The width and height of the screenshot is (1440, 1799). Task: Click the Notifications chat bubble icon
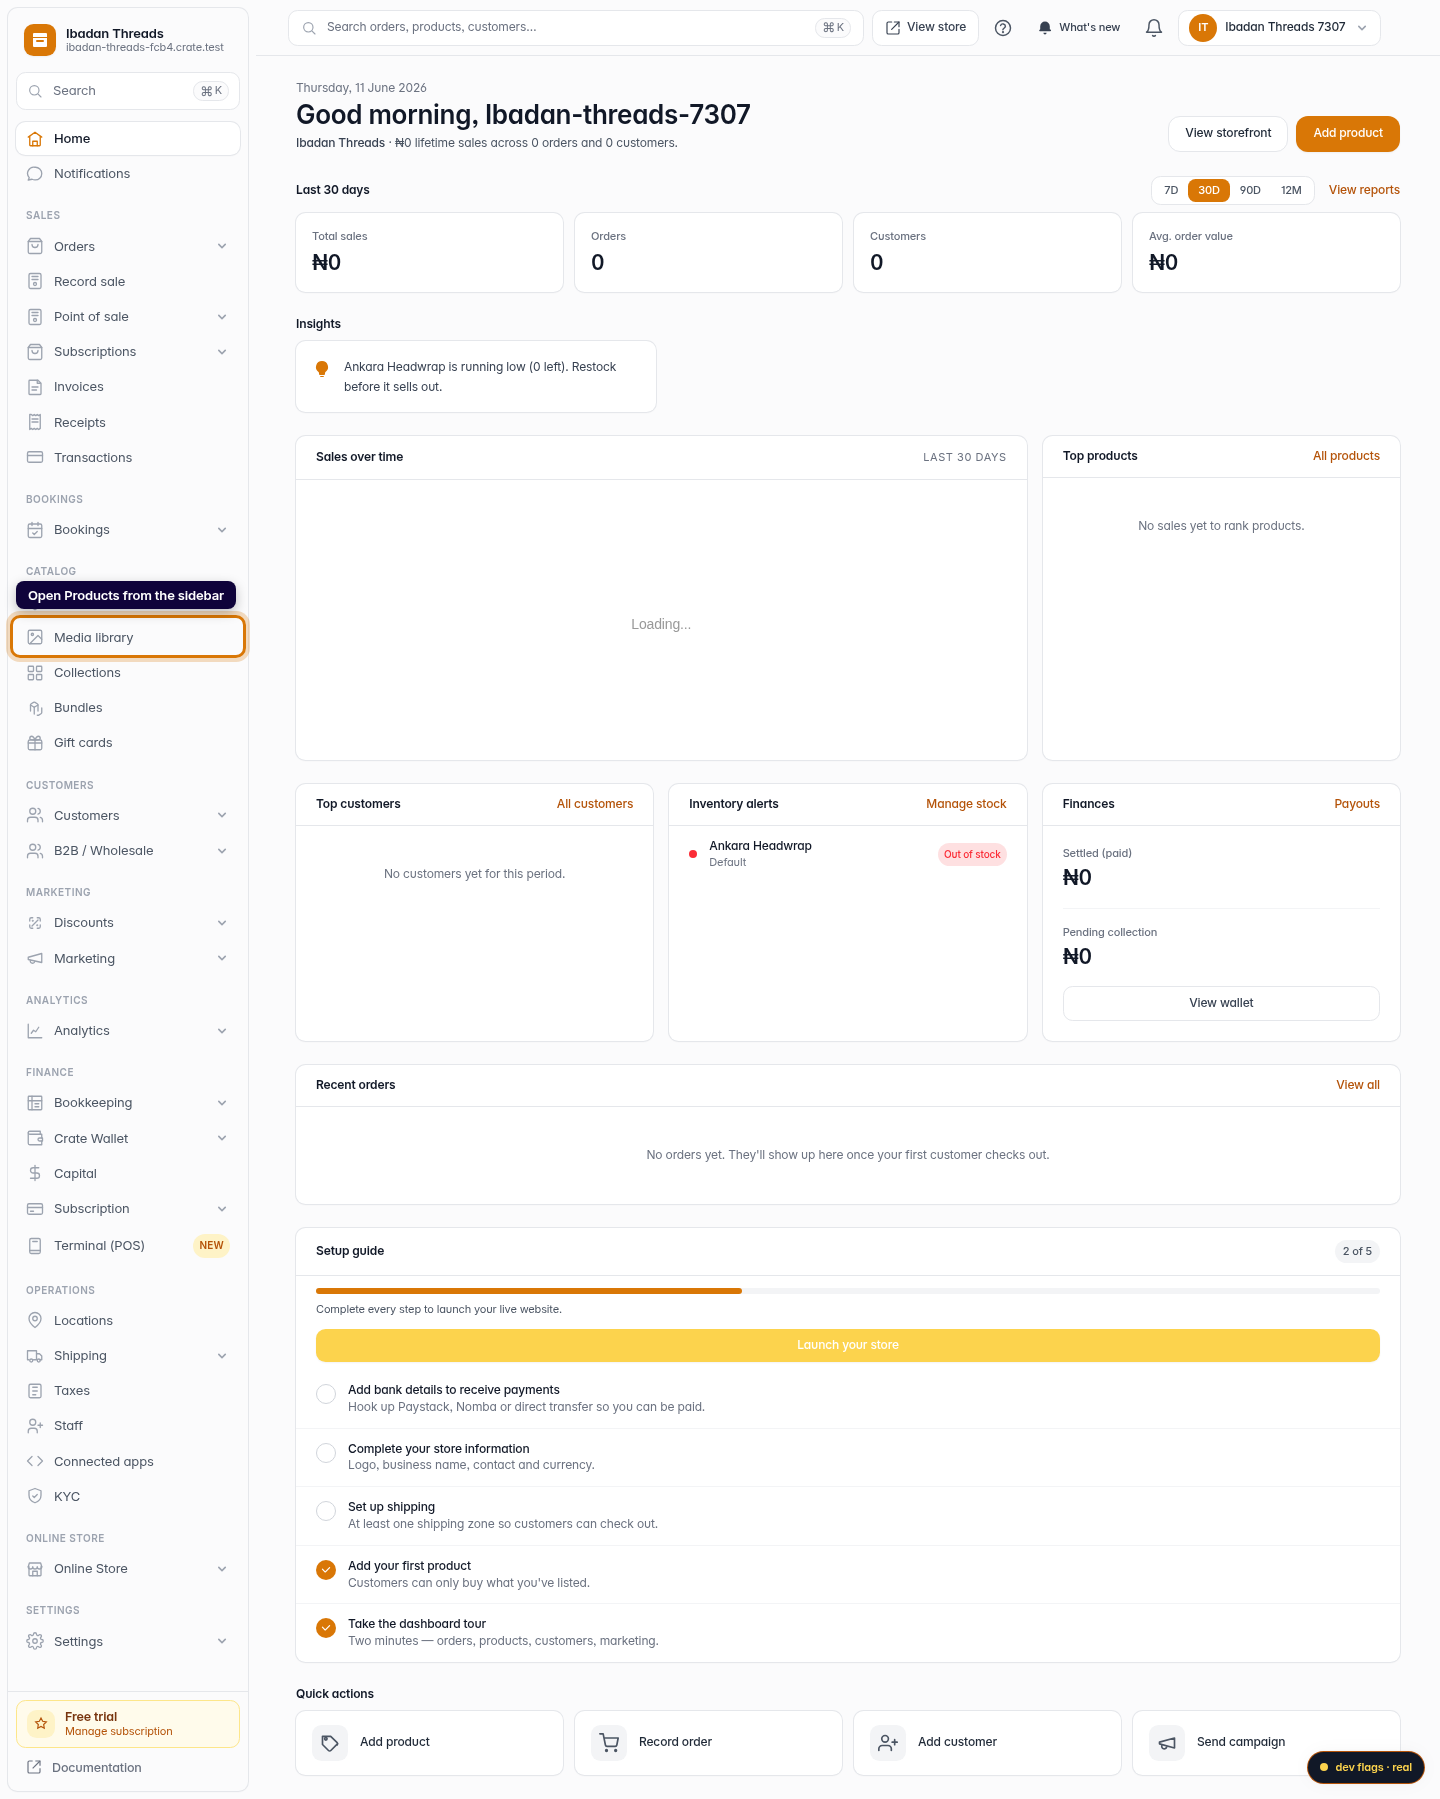[x=35, y=174]
